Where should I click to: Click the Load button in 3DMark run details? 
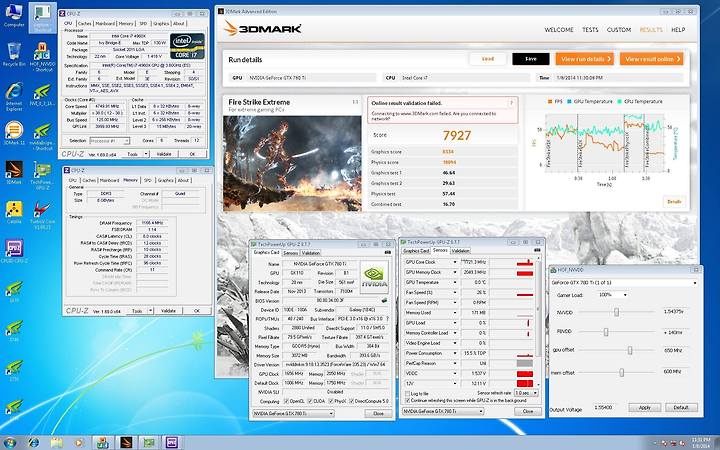coord(488,59)
